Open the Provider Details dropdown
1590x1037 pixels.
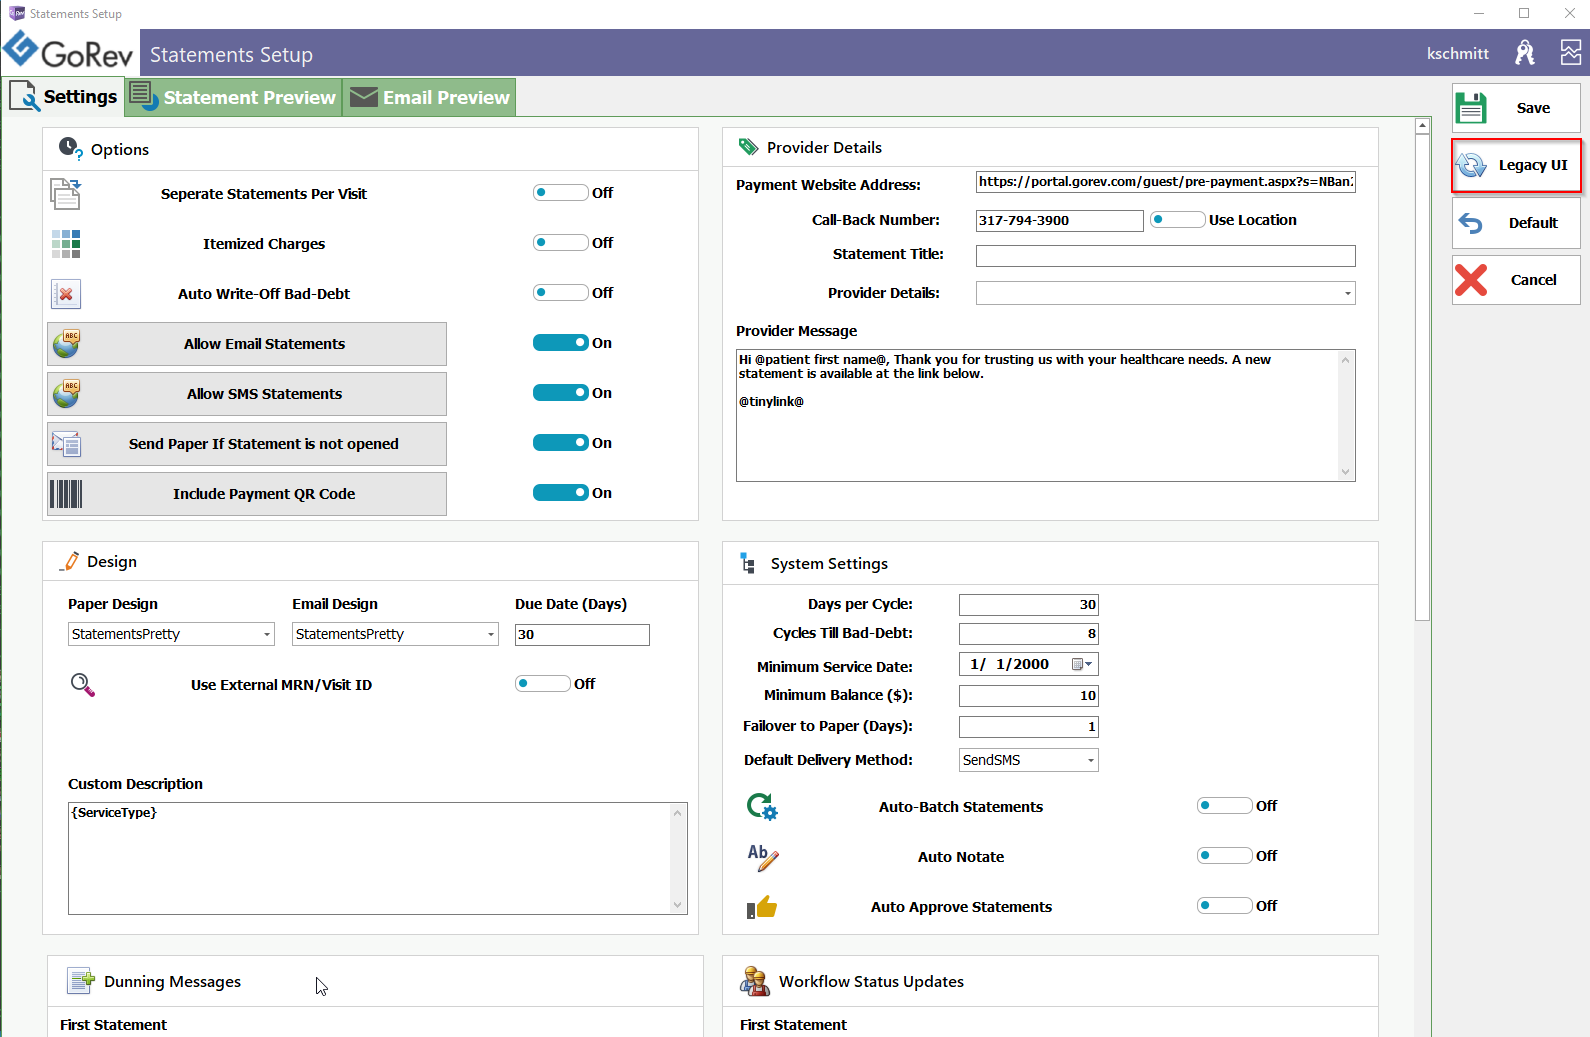click(x=1166, y=293)
